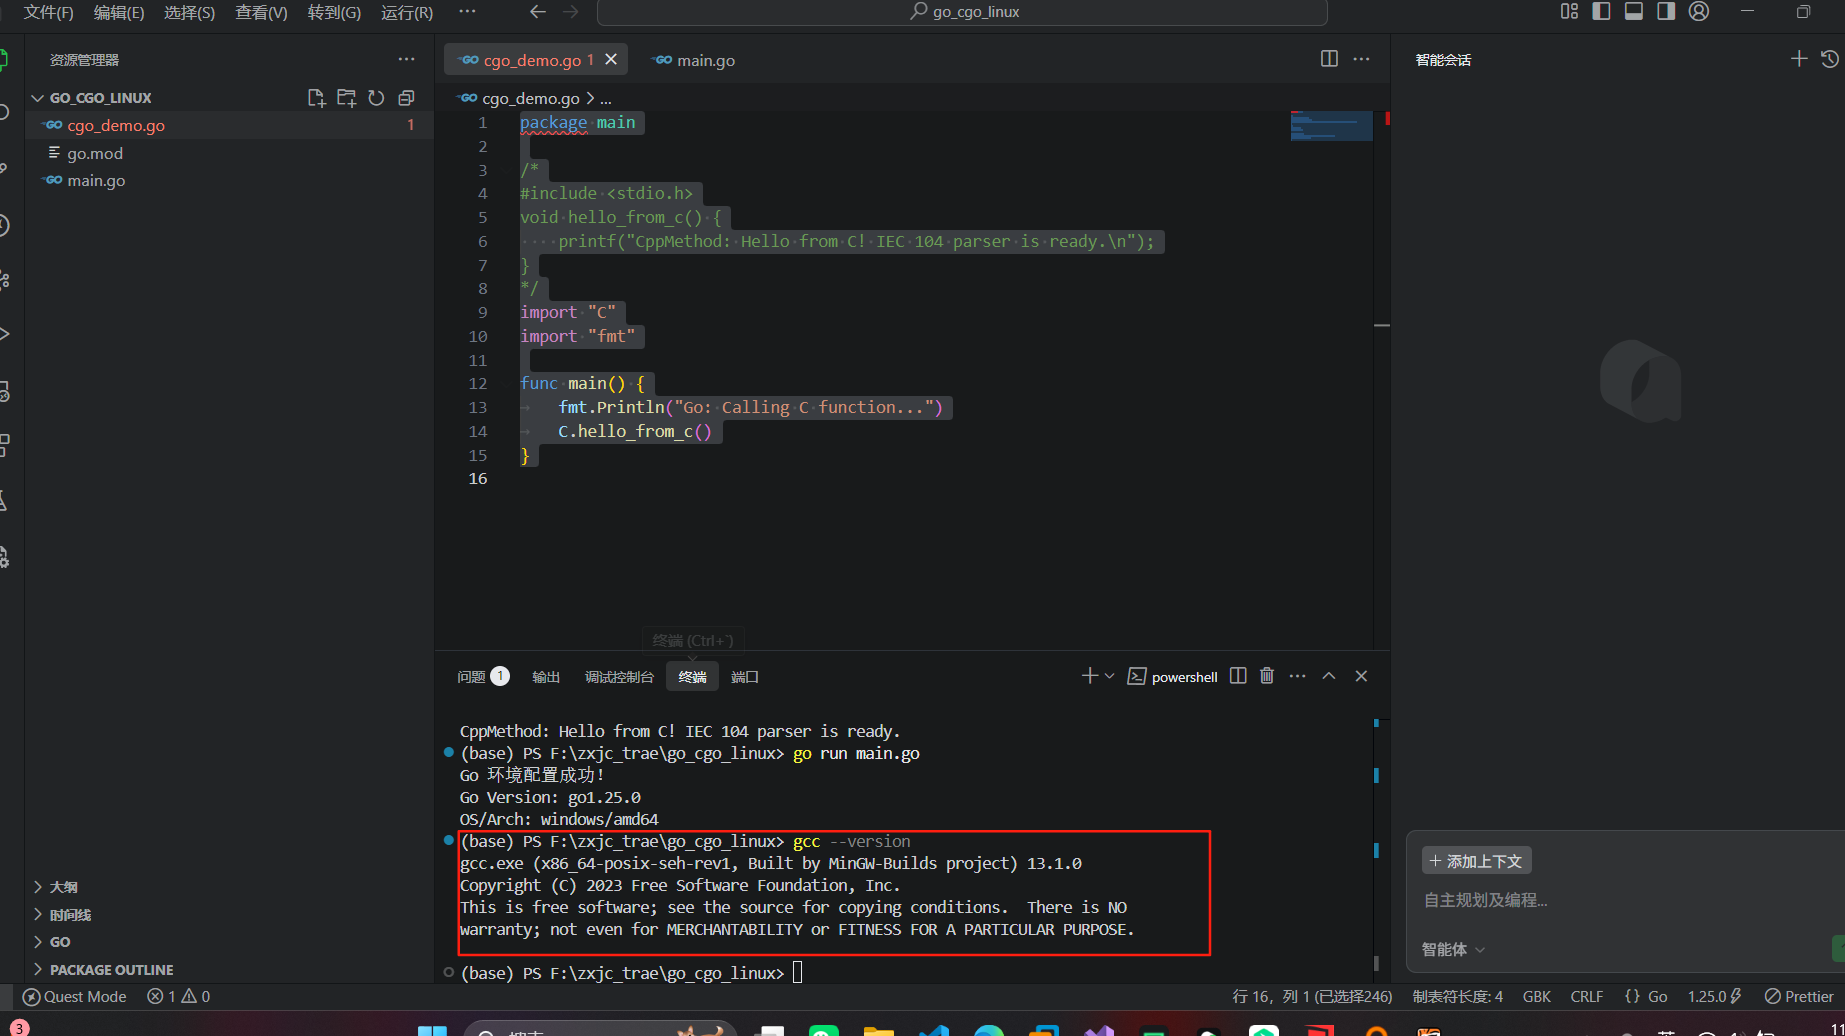The width and height of the screenshot is (1845, 1036).
Task: Refresh the Explorer with the refresh icon
Action: [376, 97]
